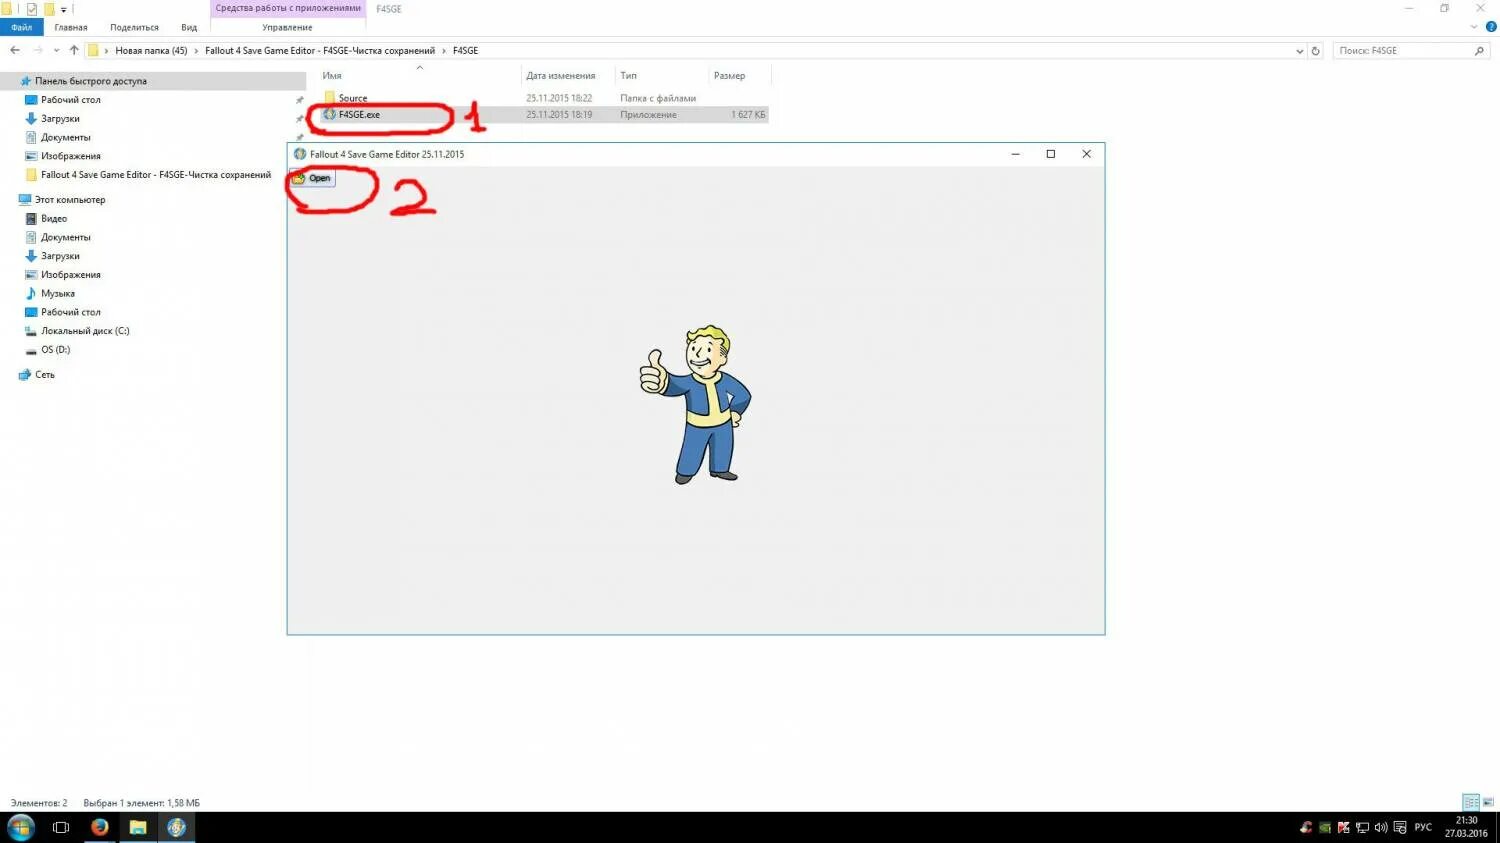The height and width of the screenshot is (843, 1500).
Task: Open volume control in system tray
Action: [x=1381, y=827]
